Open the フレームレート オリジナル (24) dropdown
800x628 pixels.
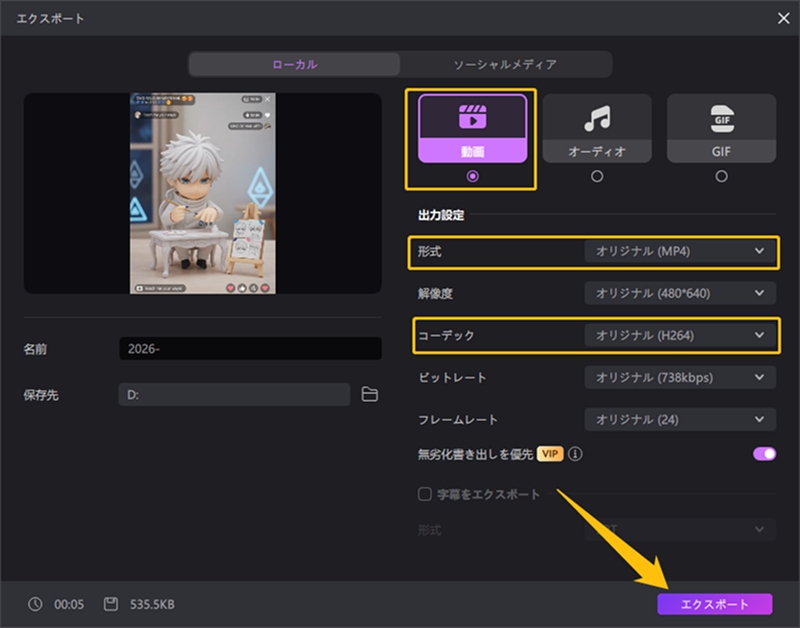pos(680,419)
